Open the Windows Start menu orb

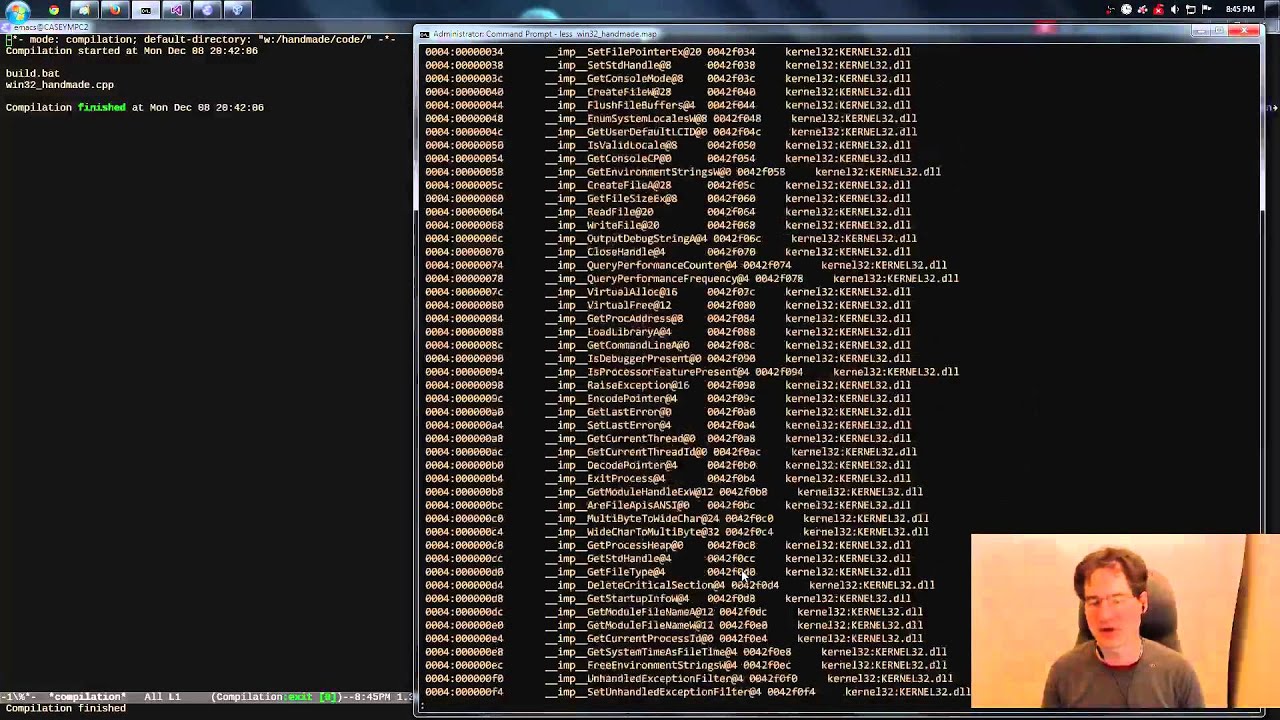point(18,11)
